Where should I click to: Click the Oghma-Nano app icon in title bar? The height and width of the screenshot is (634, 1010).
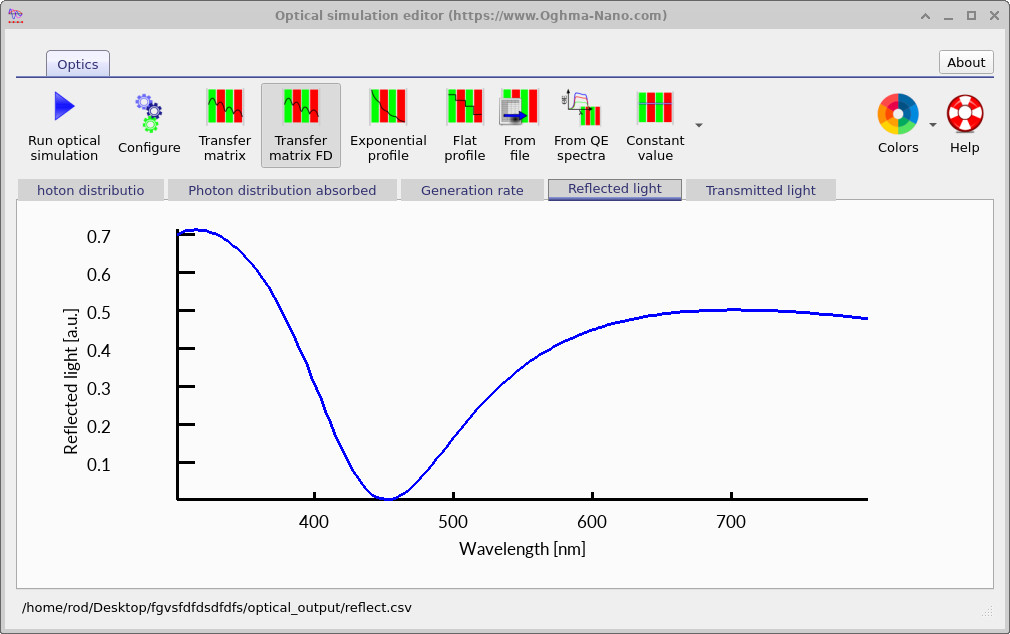pyautogui.click(x=15, y=15)
